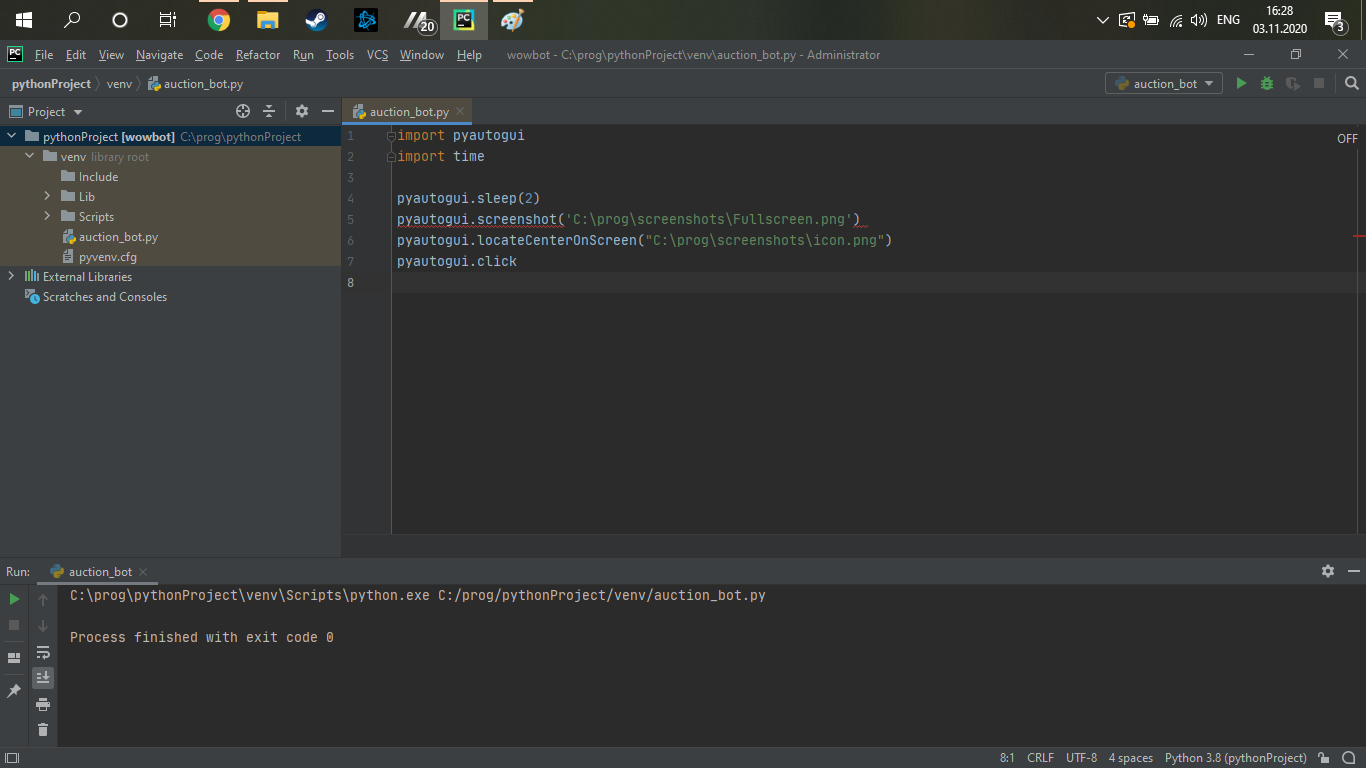Open Run panel settings gear
This screenshot has height=768, width=1366.
[x=1328, y=571]
